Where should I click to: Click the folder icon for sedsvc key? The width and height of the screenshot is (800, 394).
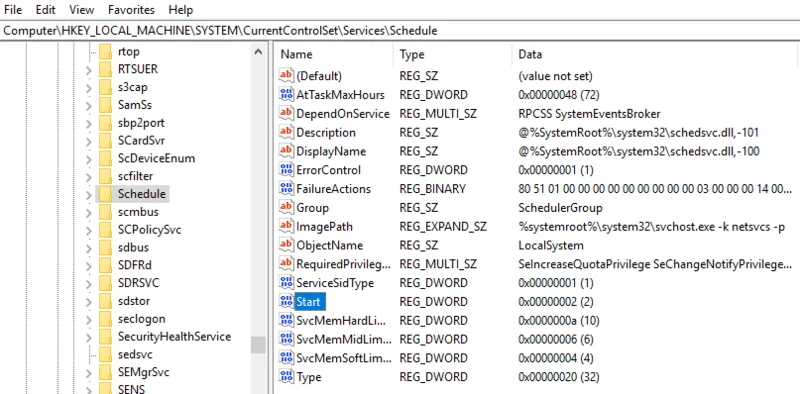[105, 354]
